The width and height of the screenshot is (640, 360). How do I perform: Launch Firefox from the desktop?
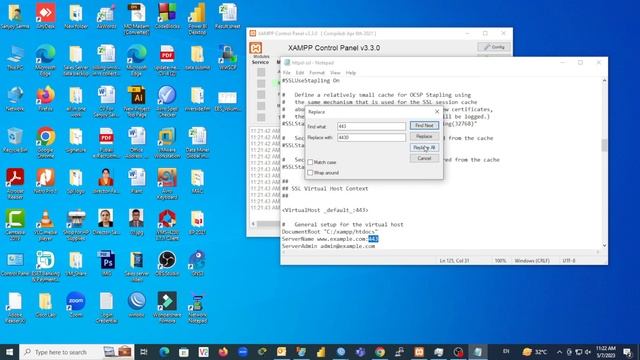(45, 98)
